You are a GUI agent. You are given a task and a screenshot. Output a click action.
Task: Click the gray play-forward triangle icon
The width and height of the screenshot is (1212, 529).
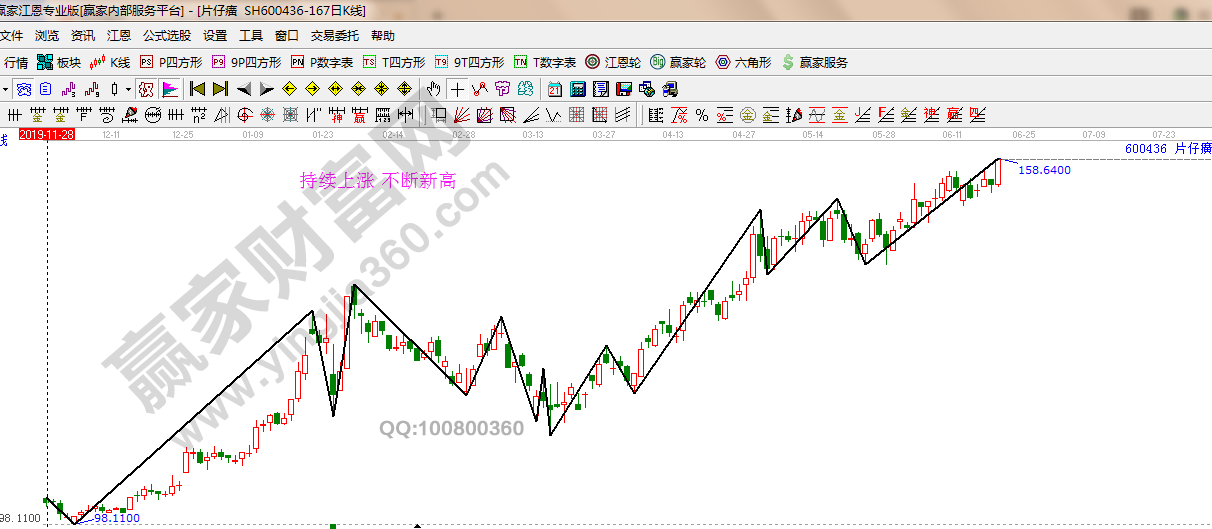coord(266,89)
